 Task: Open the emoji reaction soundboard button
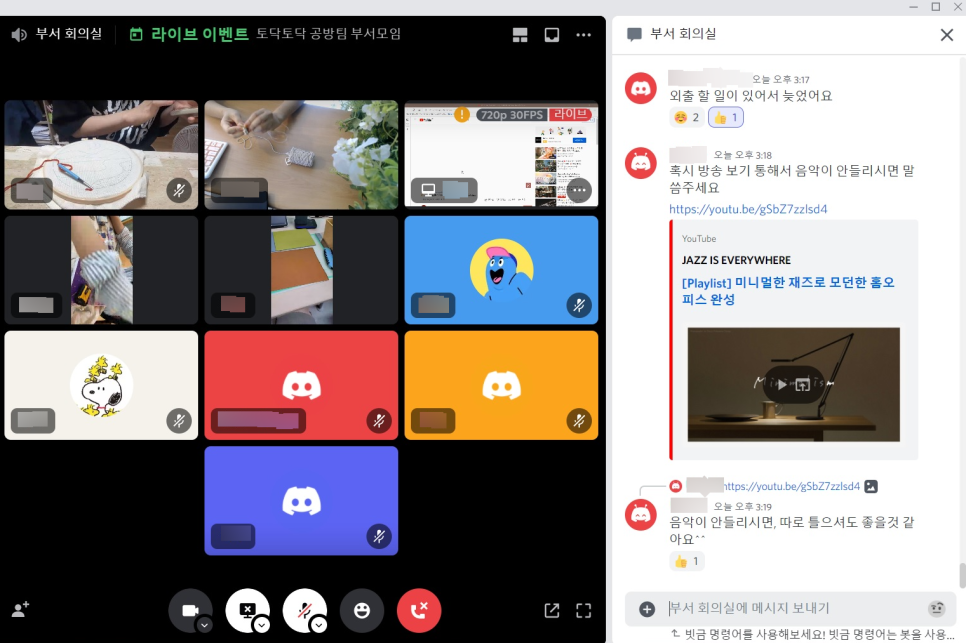(x=362, y=610)
